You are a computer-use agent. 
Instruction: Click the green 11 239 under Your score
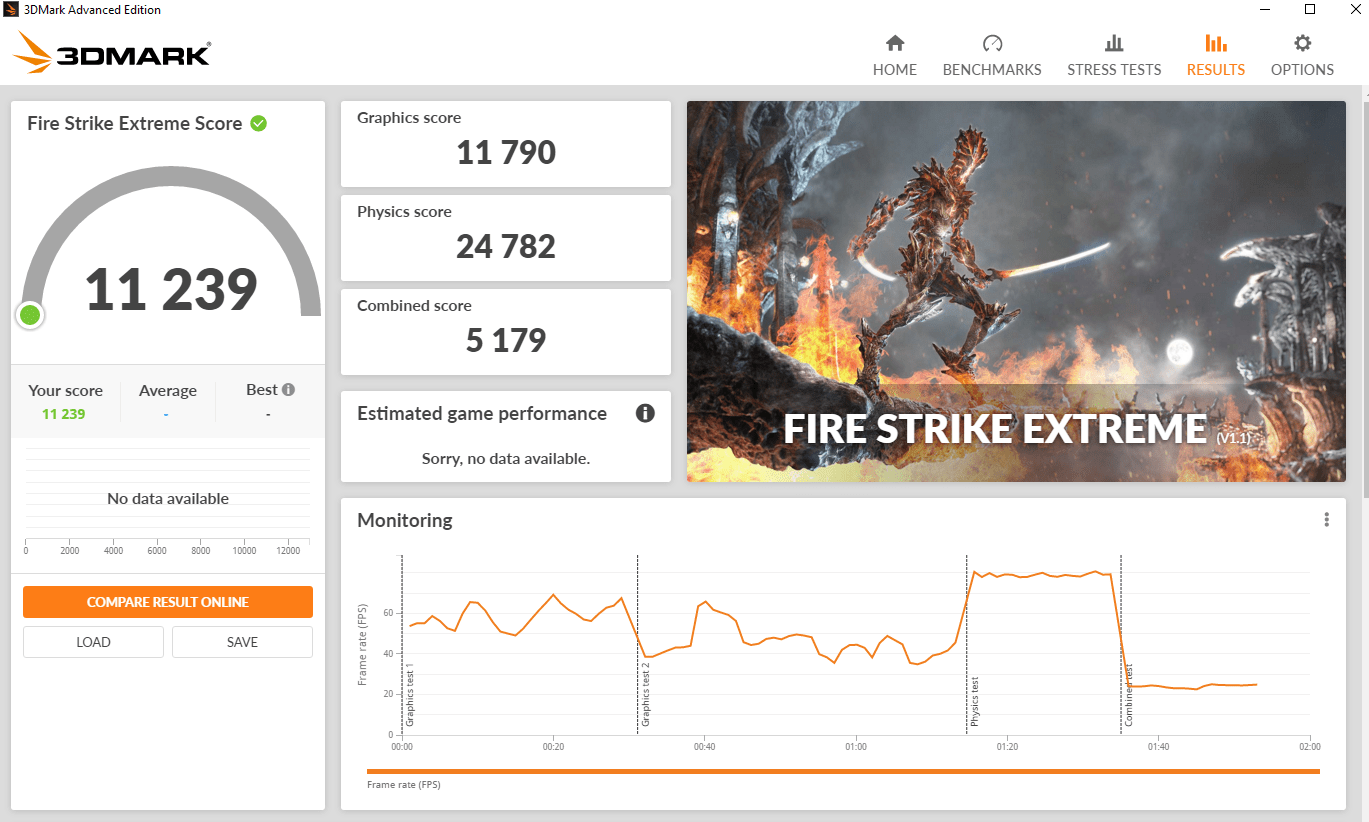tap(64, 414)
